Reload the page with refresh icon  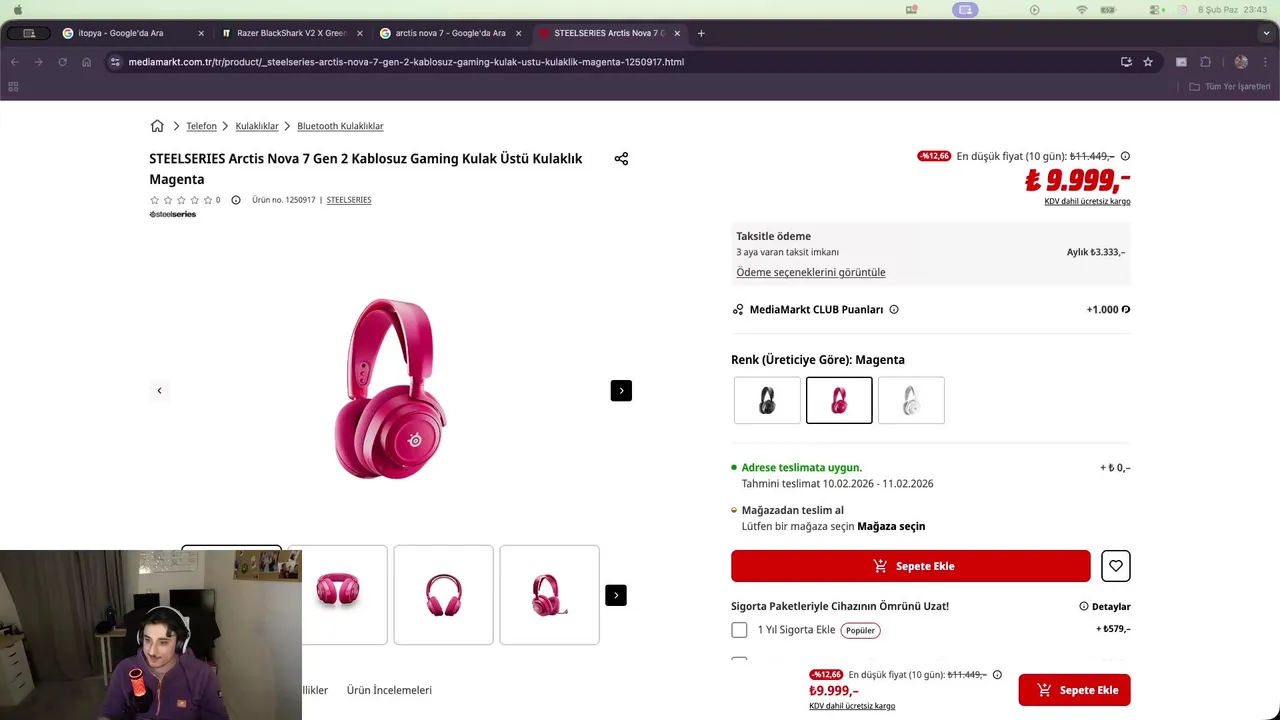62,62
